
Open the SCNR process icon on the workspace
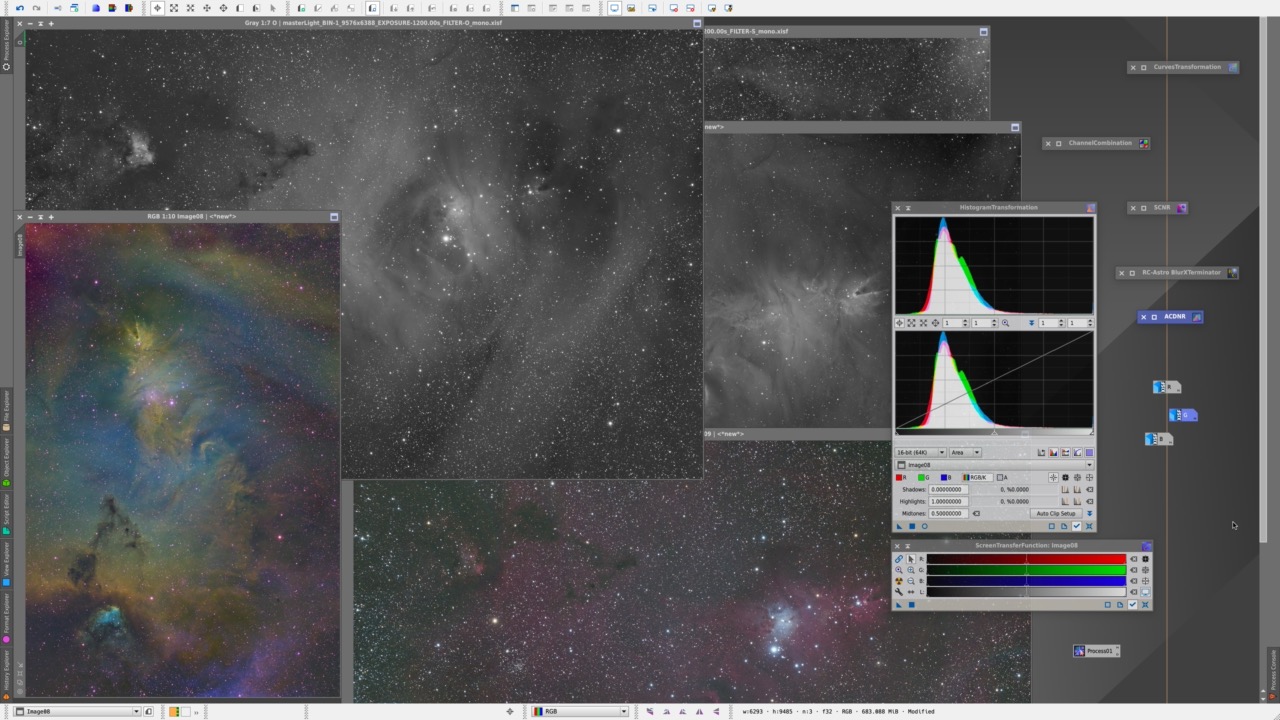pyautogui.click(x=1162, y=207)
